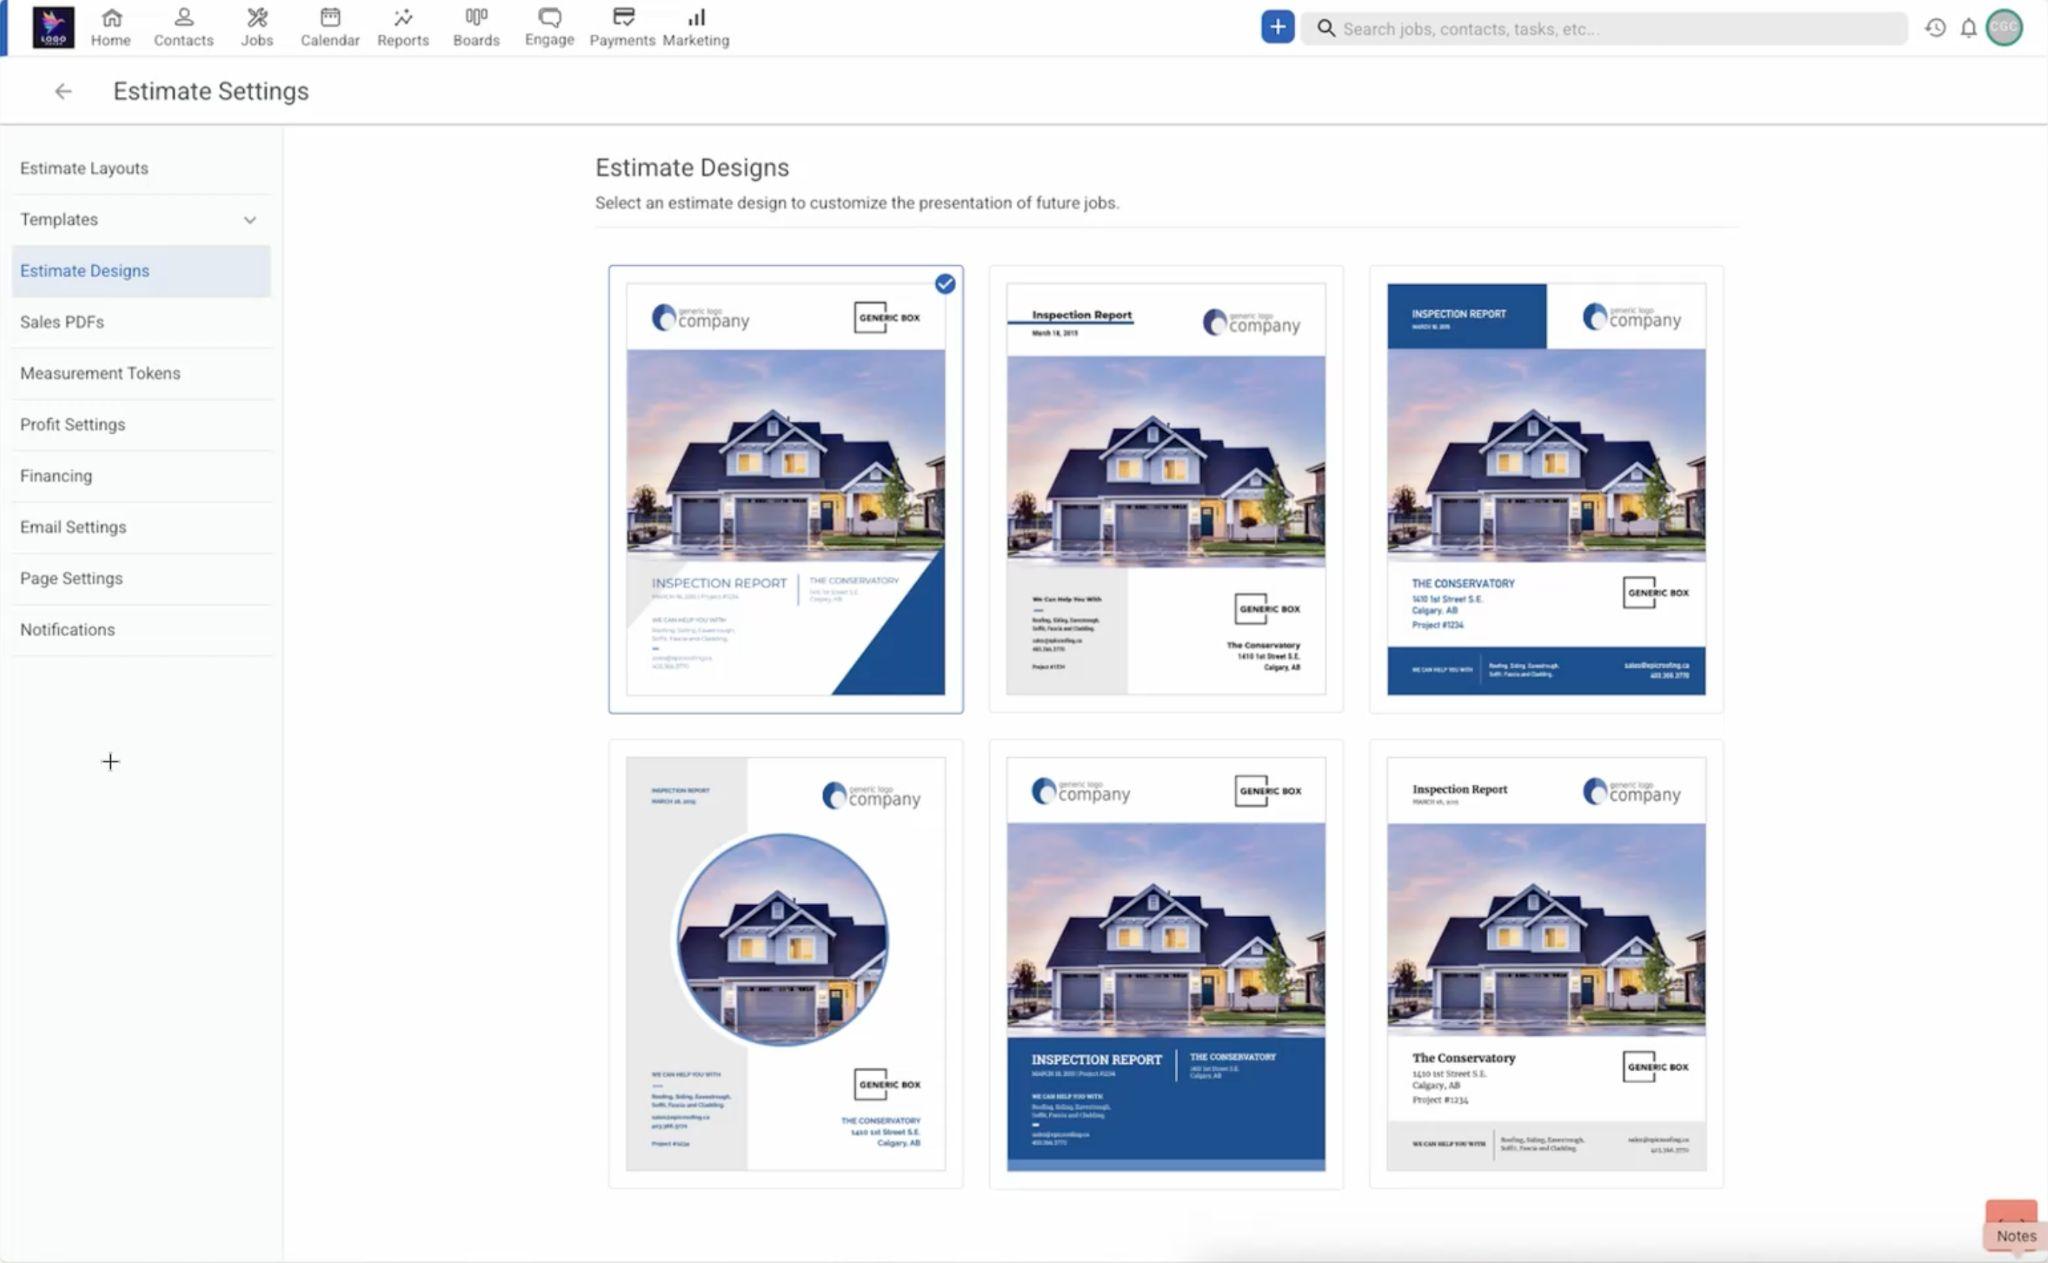2048x1263 pixels.
Task: Click the back arrow beside Estimate Settings
Action: (x=63, y=91)
